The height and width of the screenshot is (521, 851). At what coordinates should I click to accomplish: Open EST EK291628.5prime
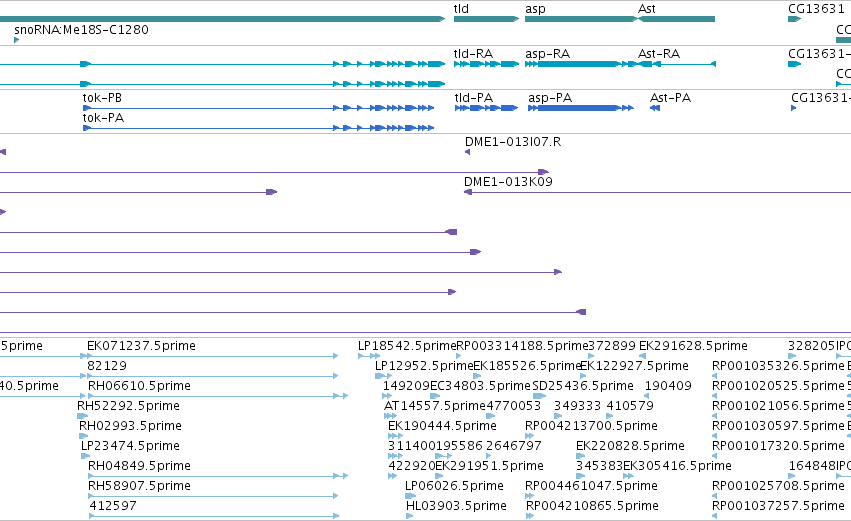coord(693,346)
